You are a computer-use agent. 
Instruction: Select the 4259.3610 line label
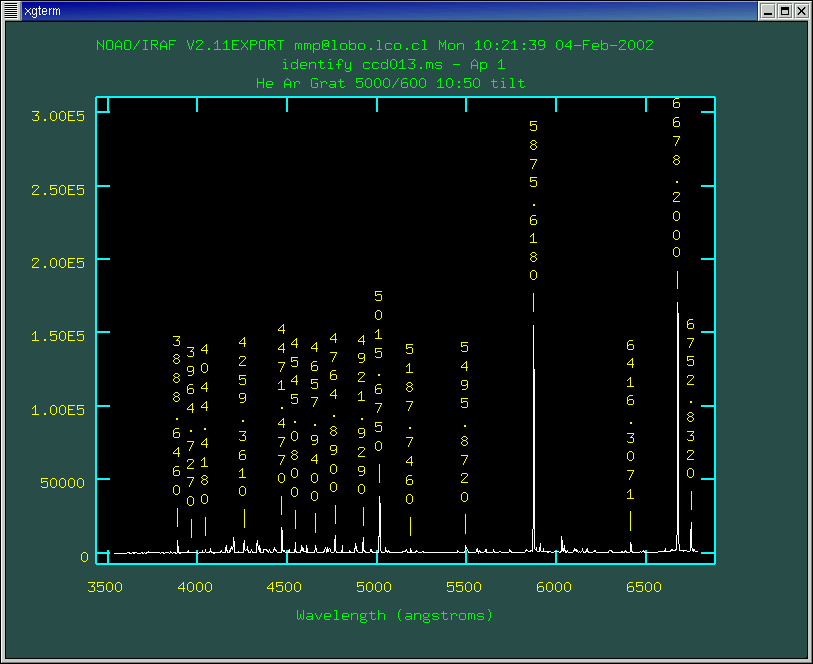[243, 416]
